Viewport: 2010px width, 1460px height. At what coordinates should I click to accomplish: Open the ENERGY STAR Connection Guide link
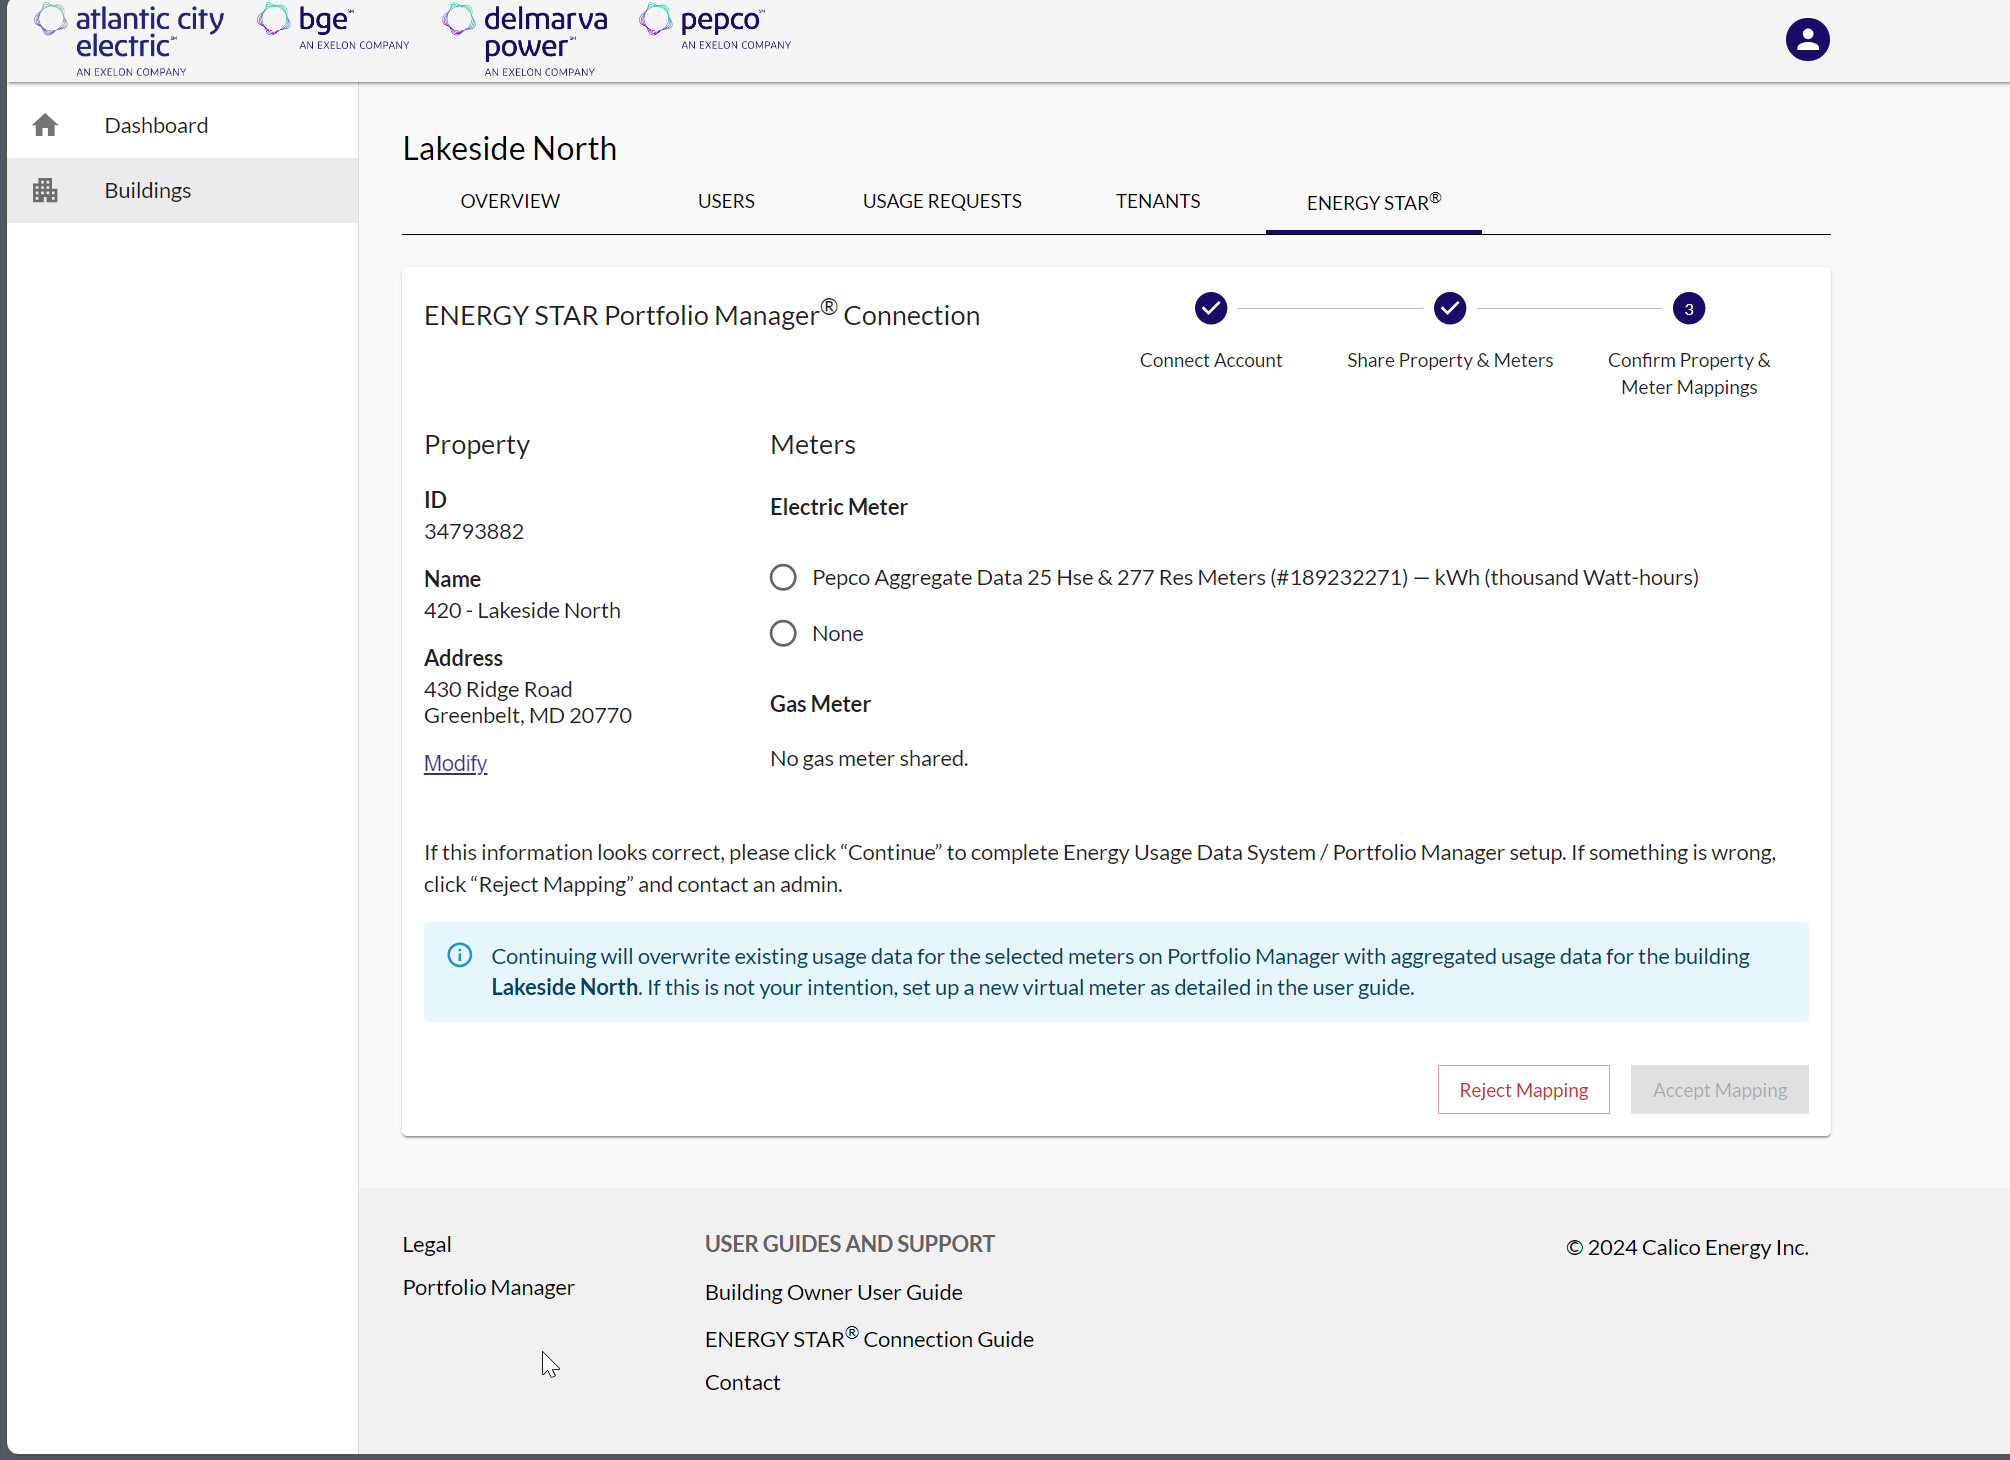pyautogui.click(x=869, y=1338)
